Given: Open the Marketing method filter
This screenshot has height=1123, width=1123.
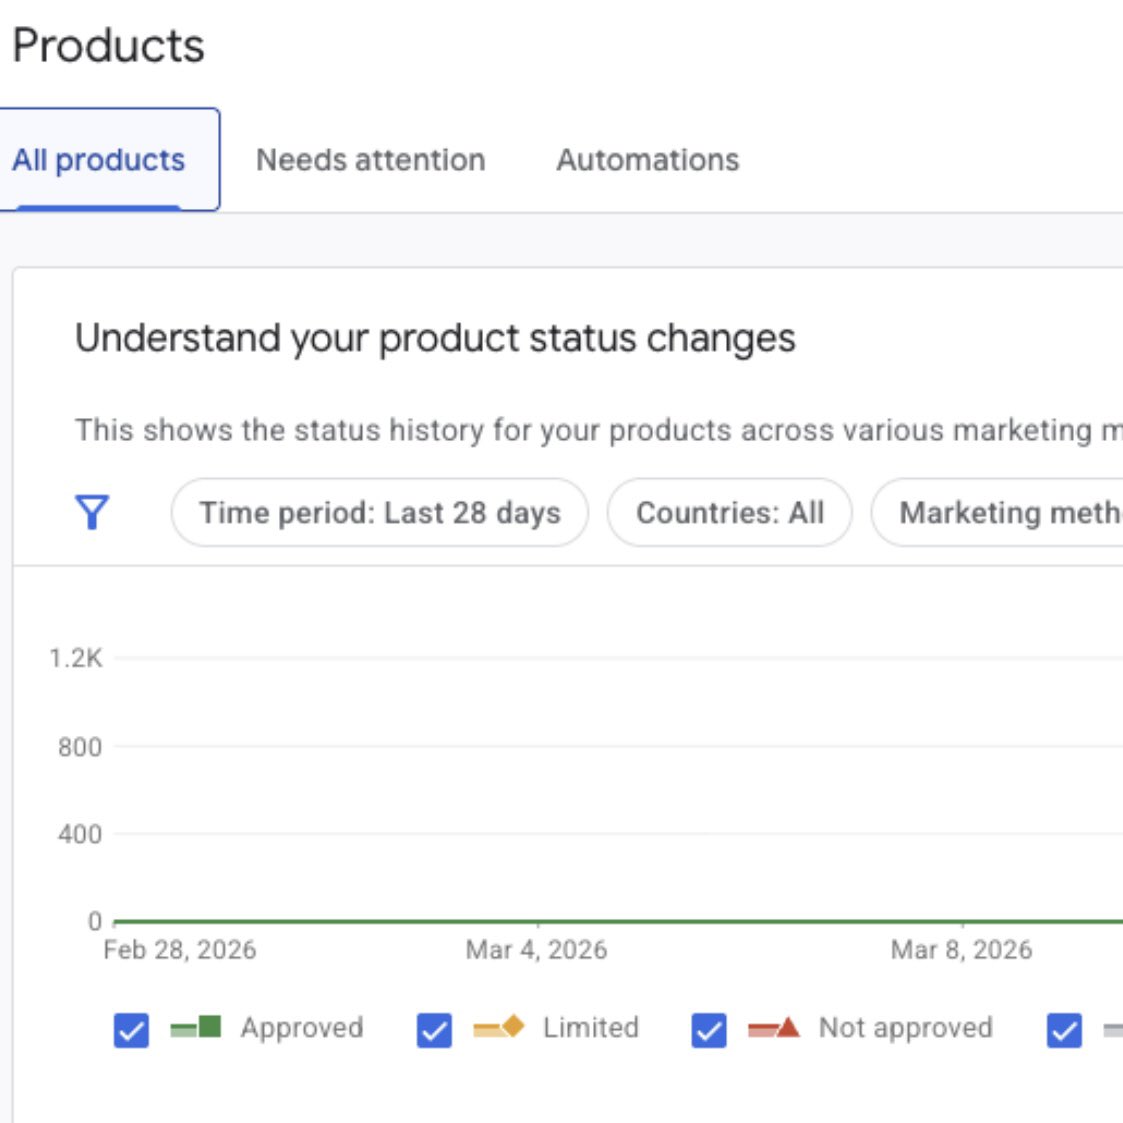Looking at the screenshot, I should coord(1010,512).
